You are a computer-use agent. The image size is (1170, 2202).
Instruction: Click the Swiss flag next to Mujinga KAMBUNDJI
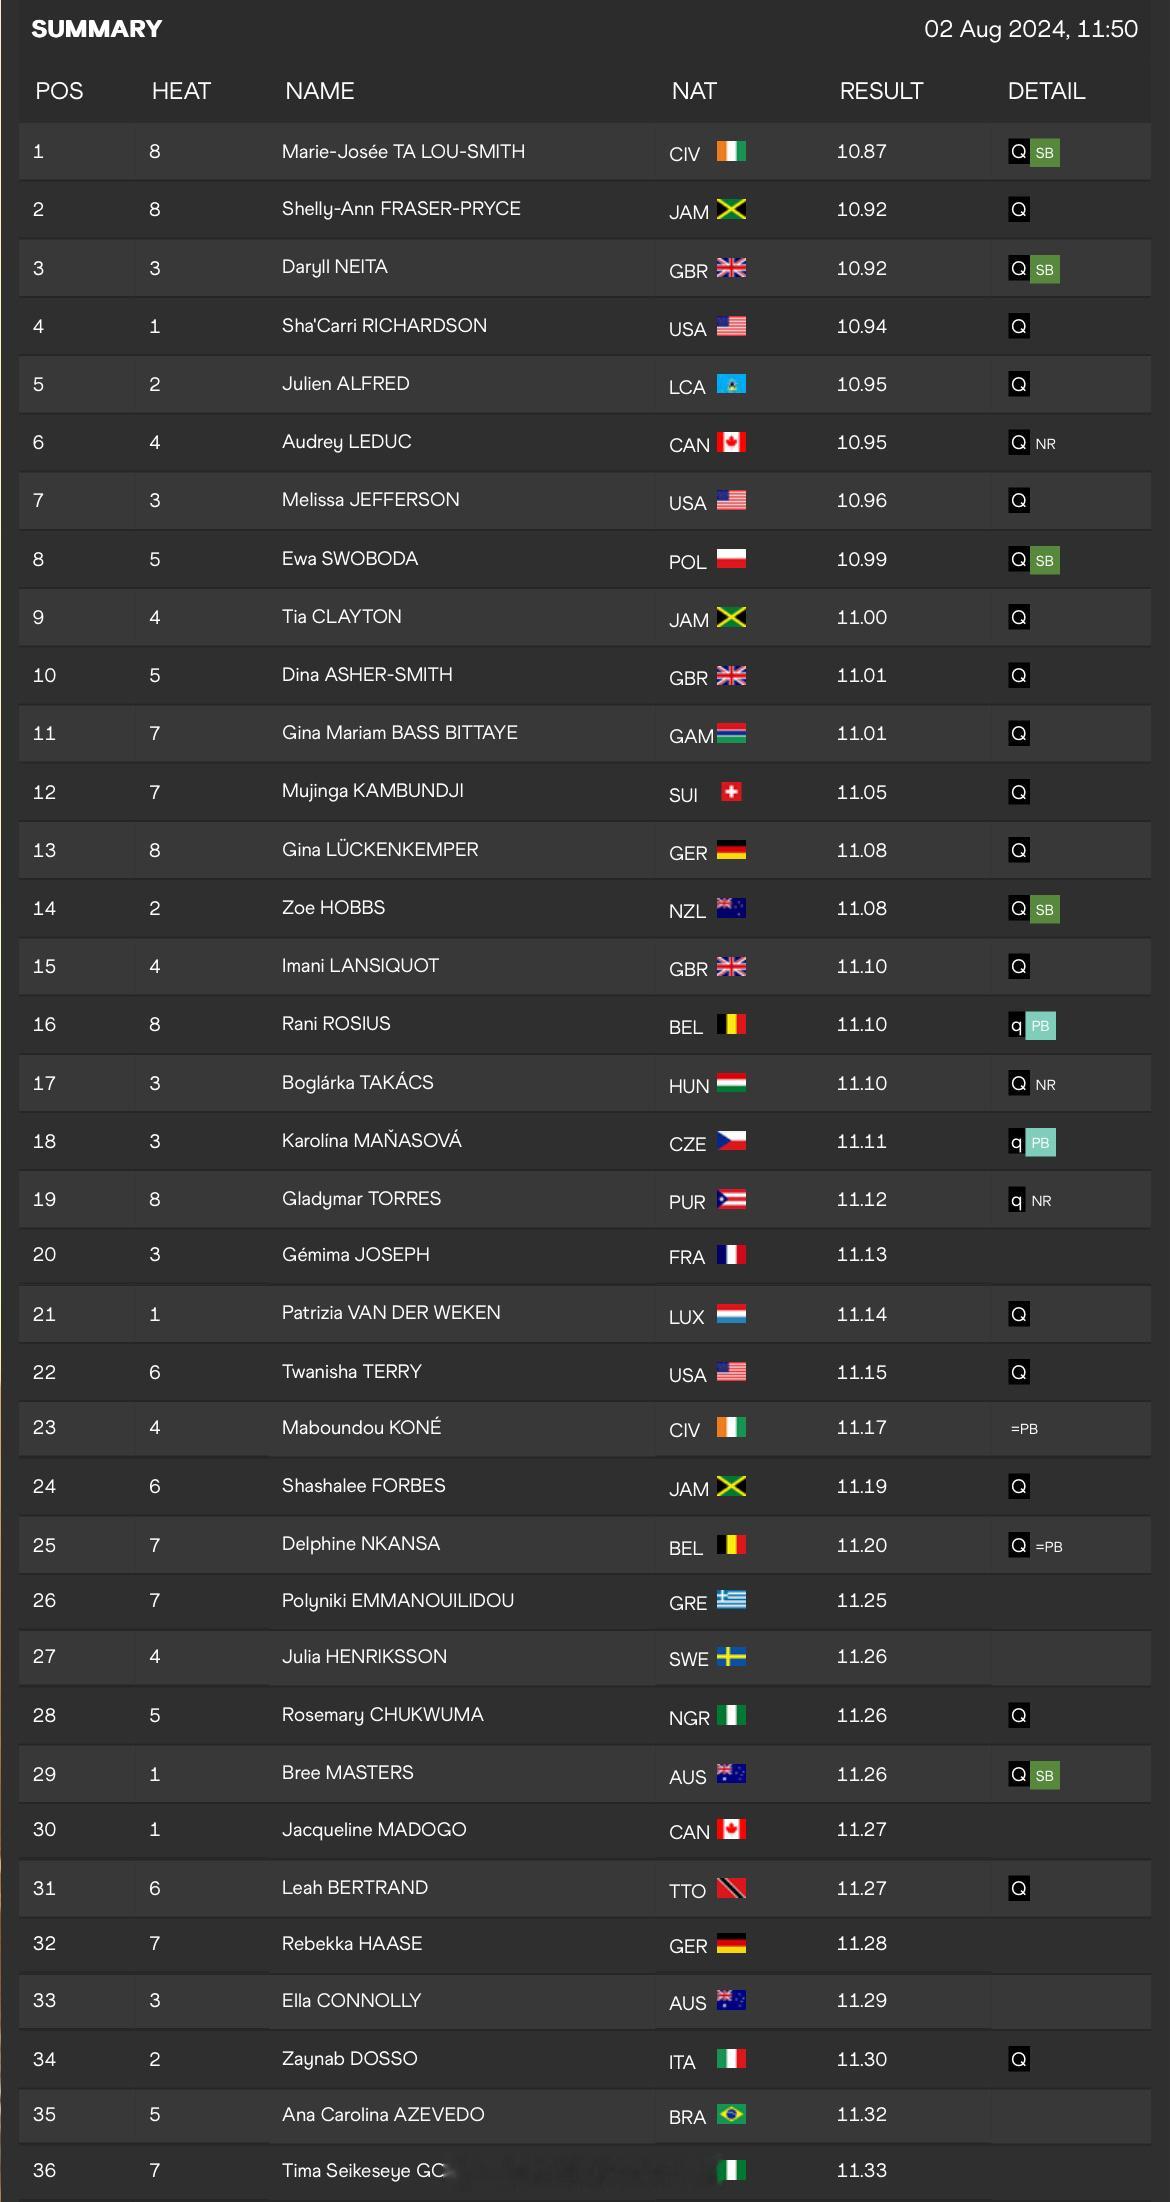pos(731,792)
